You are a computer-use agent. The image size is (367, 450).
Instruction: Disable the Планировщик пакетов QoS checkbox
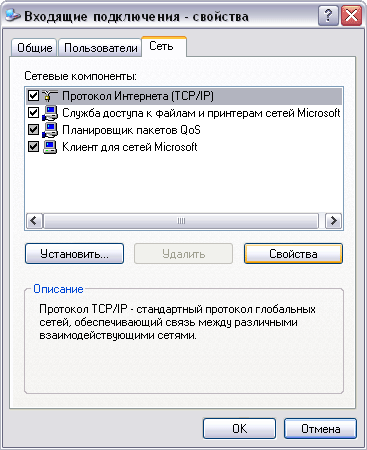33,130
